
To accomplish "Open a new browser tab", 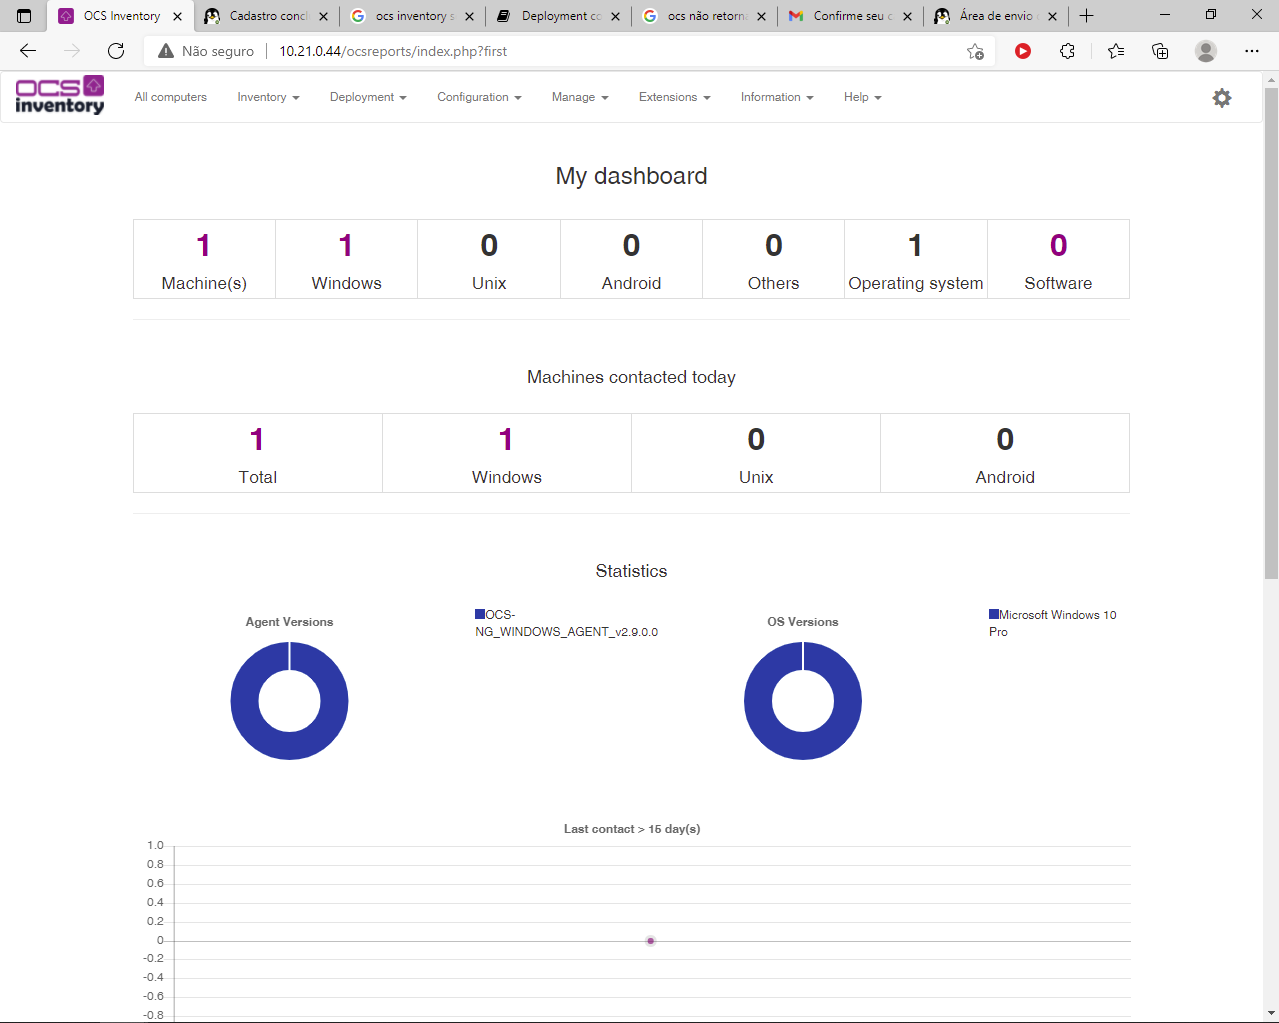I will point(1087,16).
